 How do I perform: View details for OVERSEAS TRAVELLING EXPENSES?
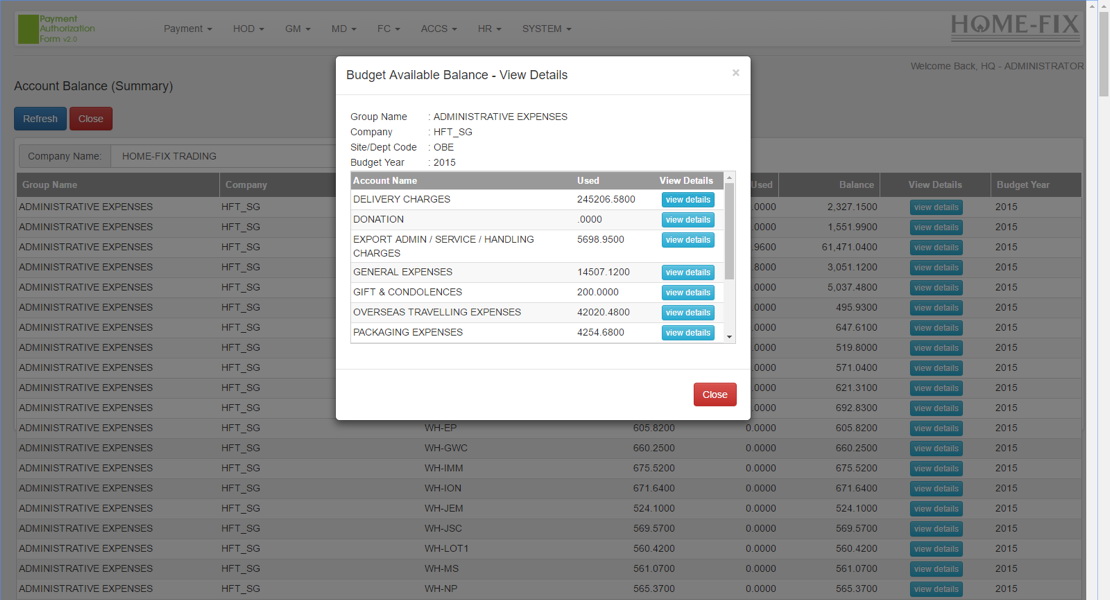coord(687,312)
